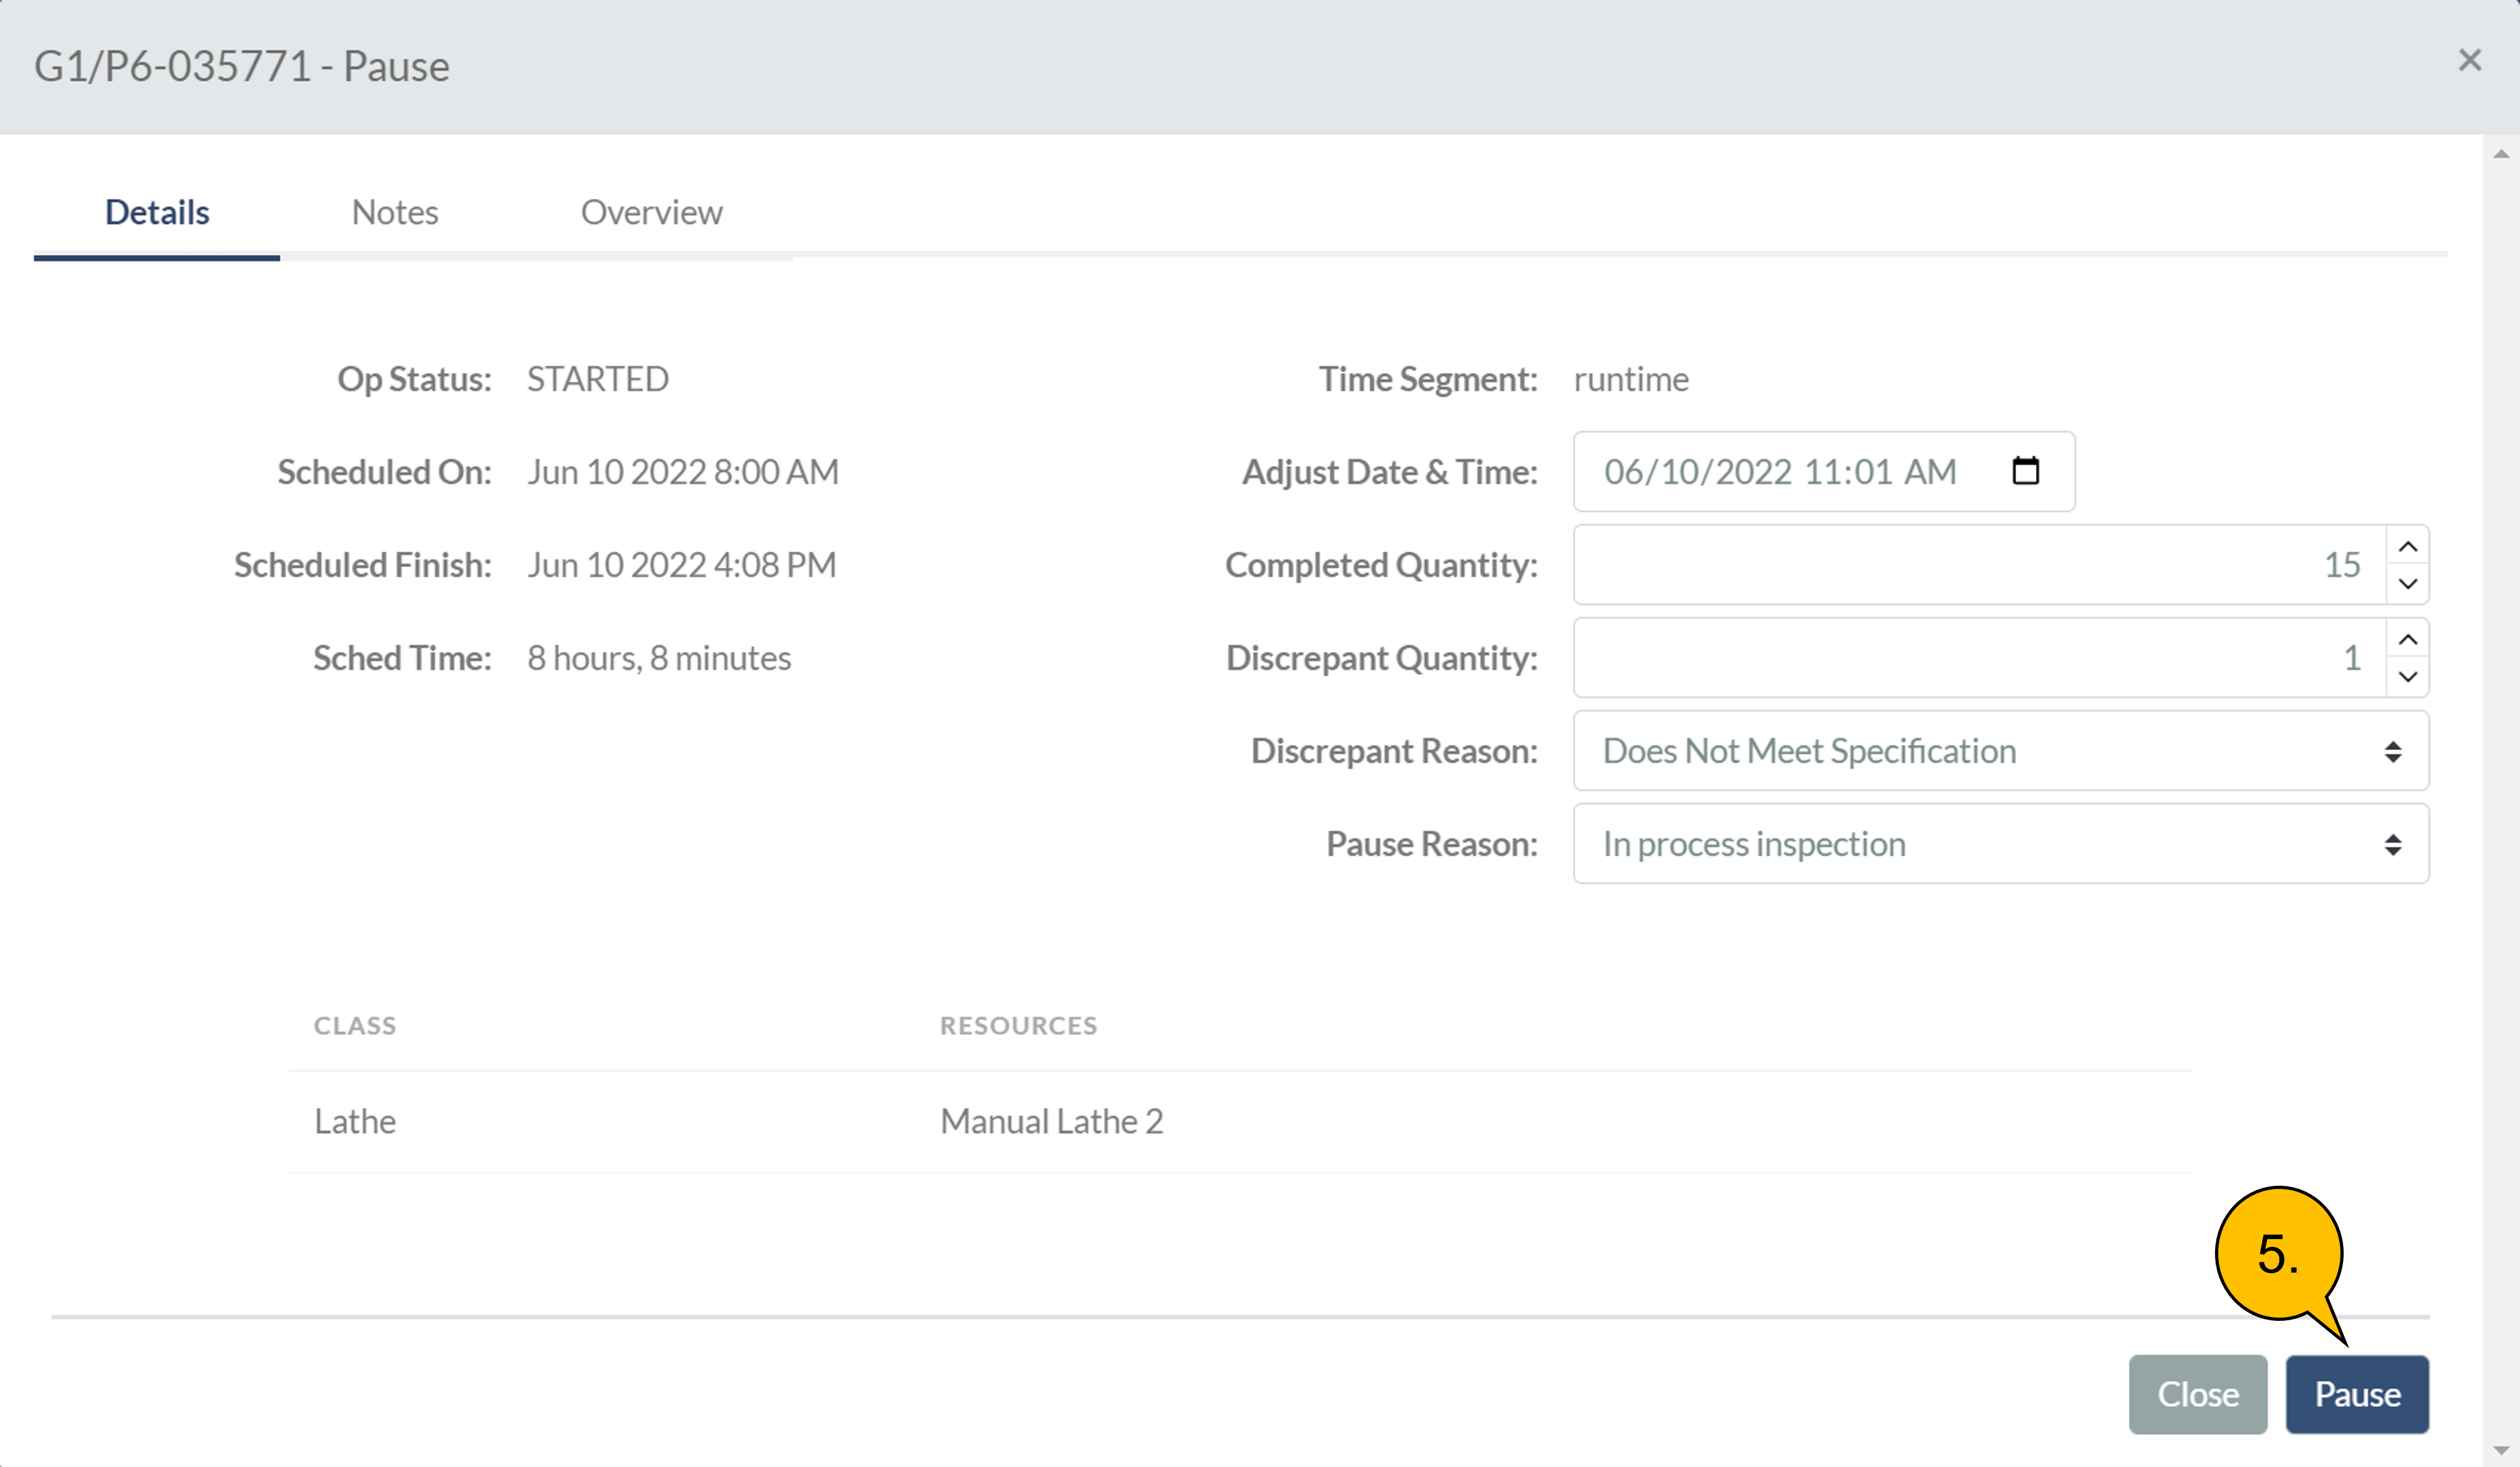The height and width of the screenshot is (1467, 2520).
Task: Click the Lathe class cell
Action: coord(355,1121)
